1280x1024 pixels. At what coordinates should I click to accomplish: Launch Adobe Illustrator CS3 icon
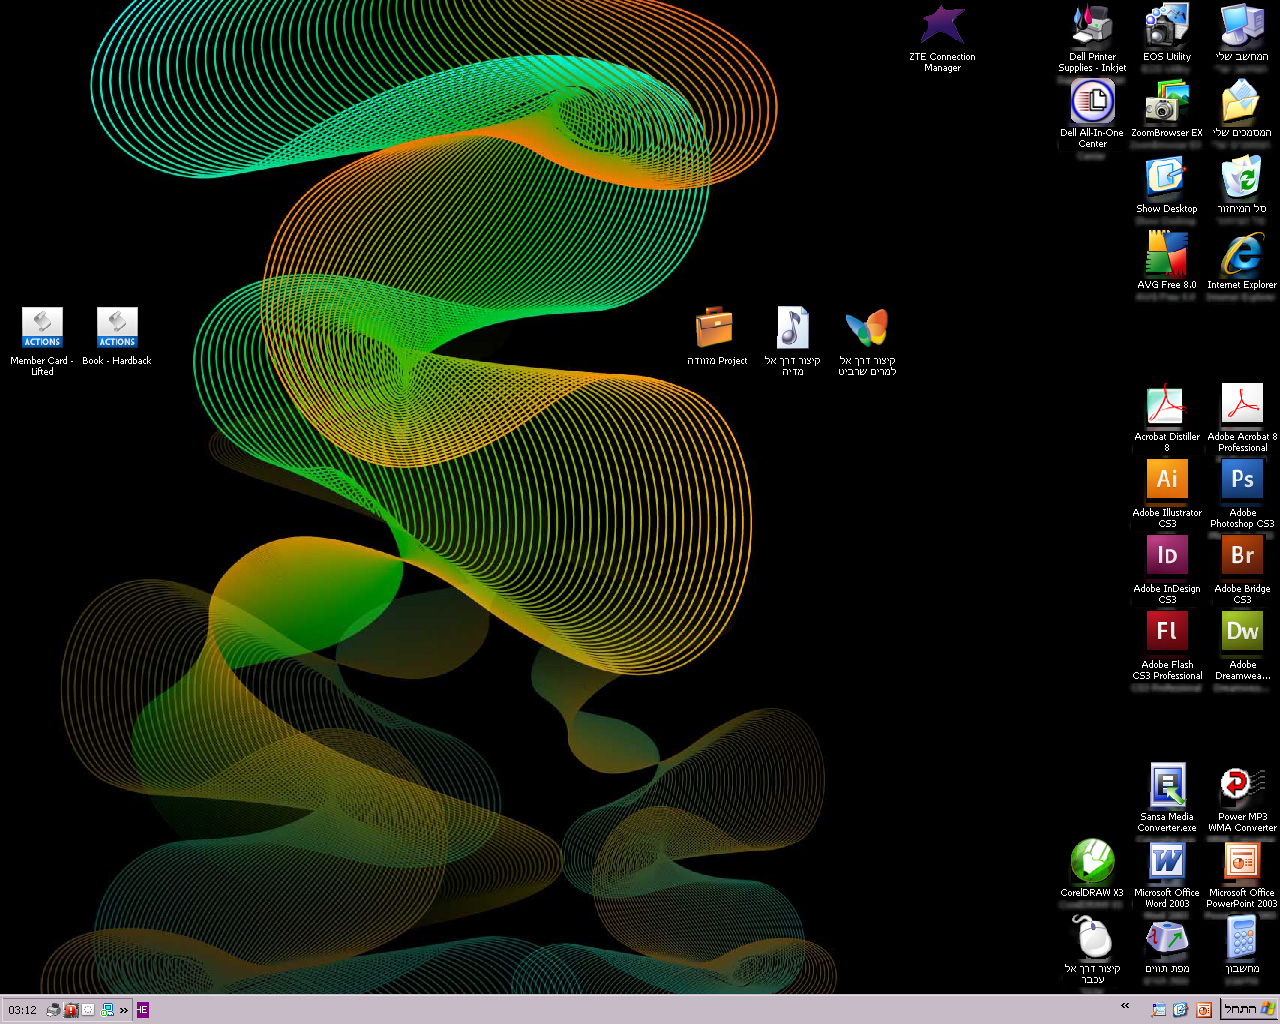(x=1167, y=480)
